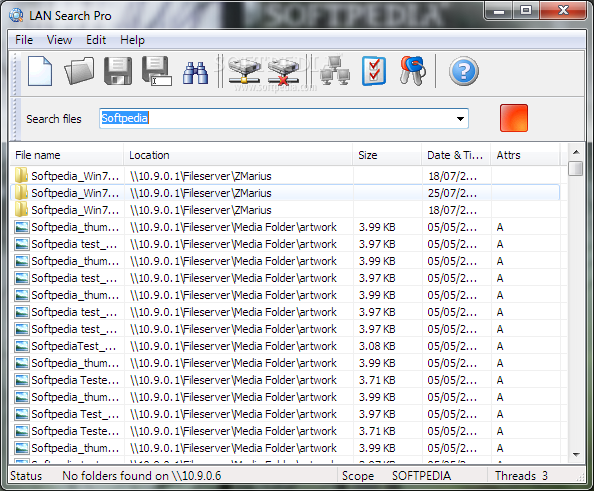Open saved results with folder icon
The height and width of the screenshot is (491, 594).
click(x=79, y=71)
